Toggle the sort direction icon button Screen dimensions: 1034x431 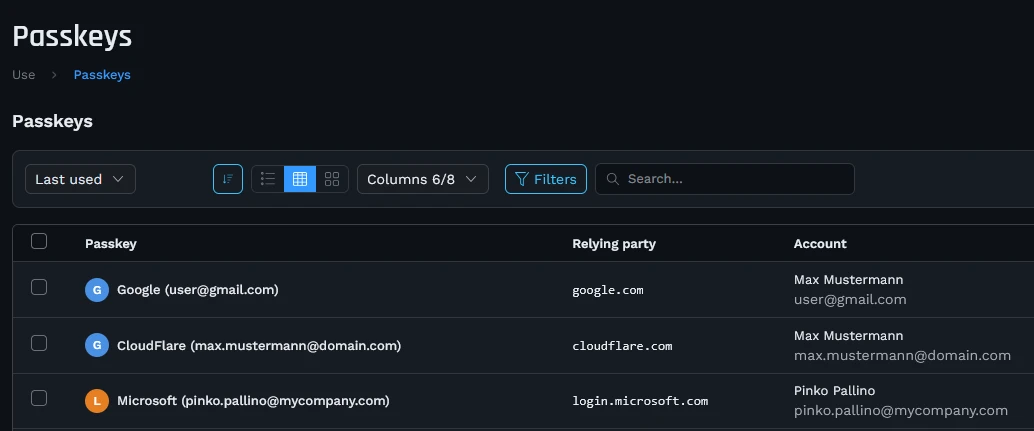[228, 179]
